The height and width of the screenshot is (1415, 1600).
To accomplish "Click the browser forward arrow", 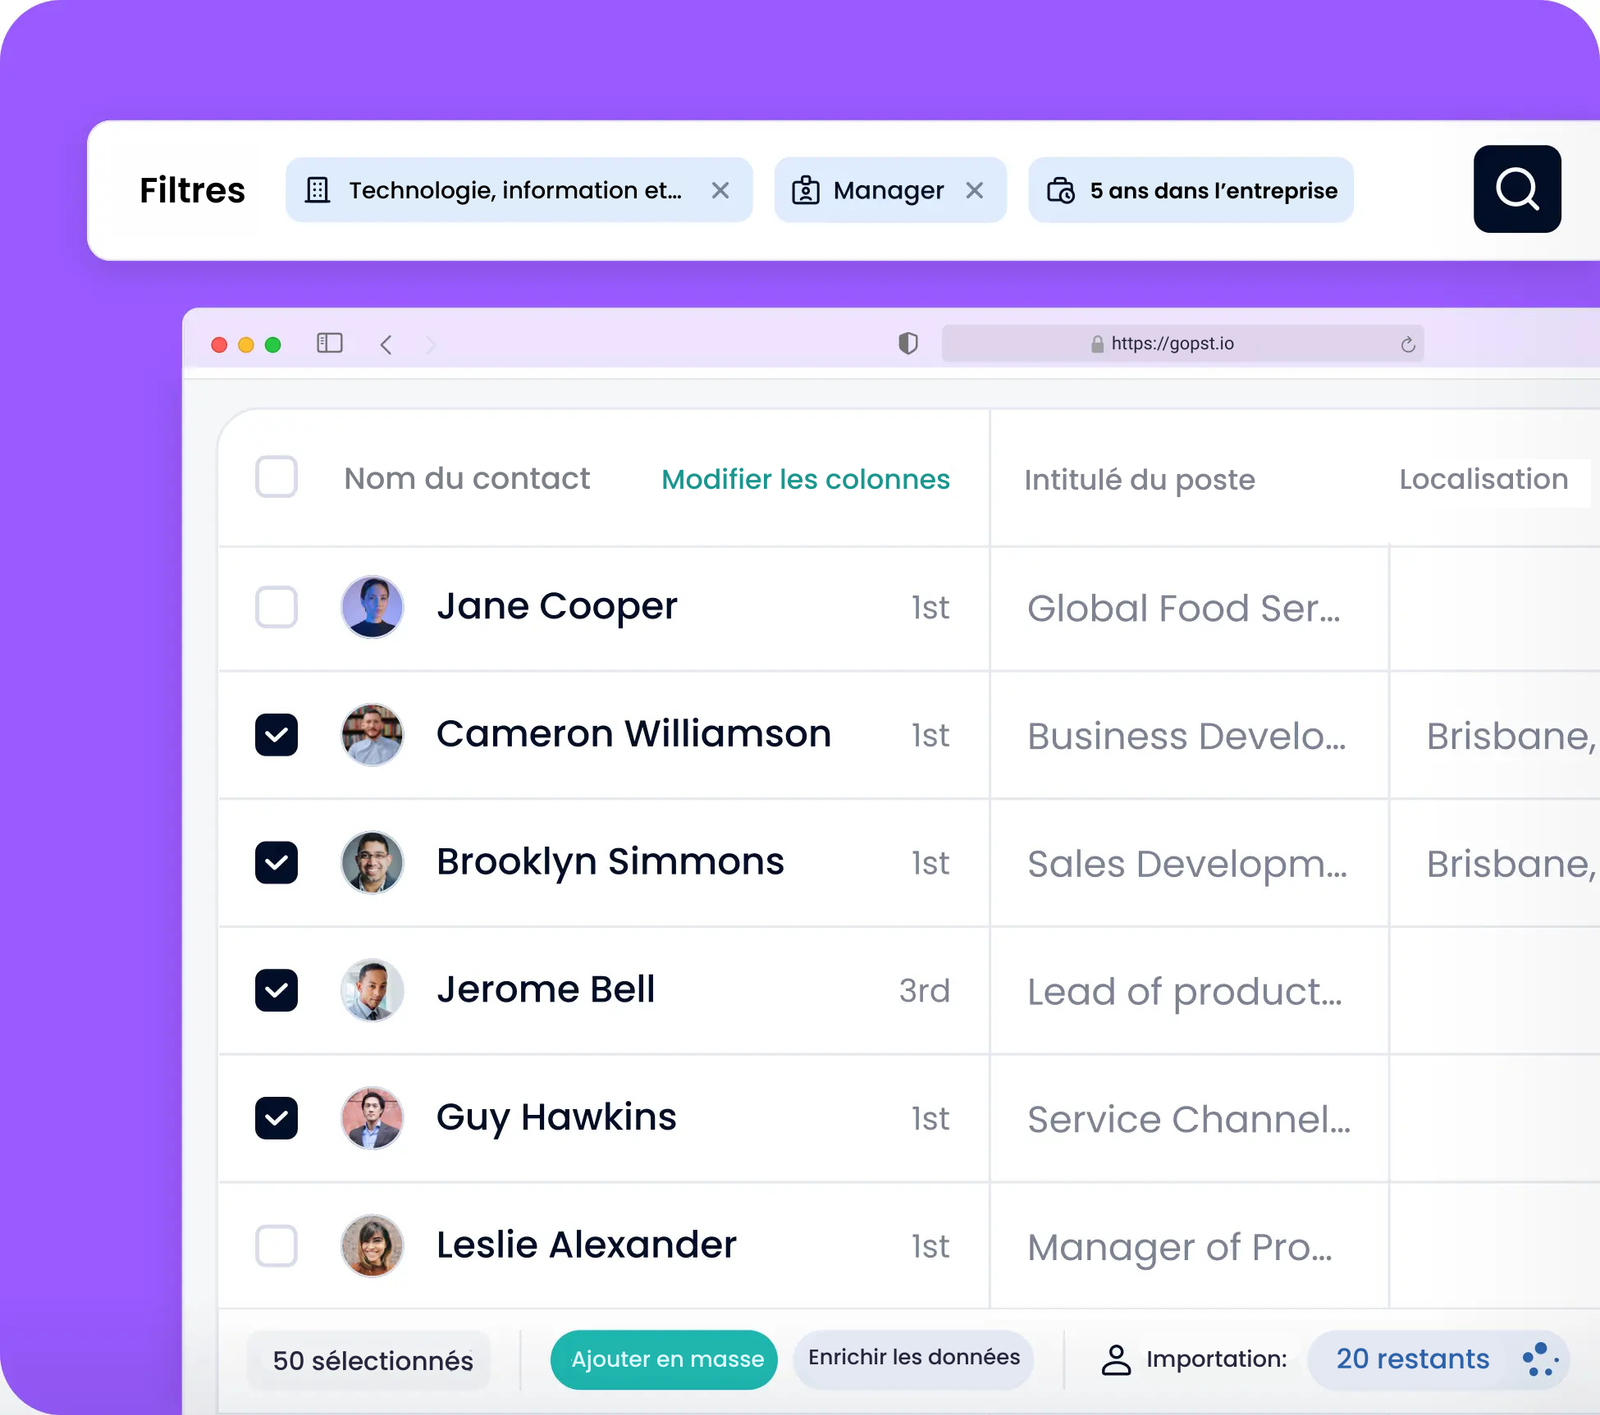I will (431, 344).
